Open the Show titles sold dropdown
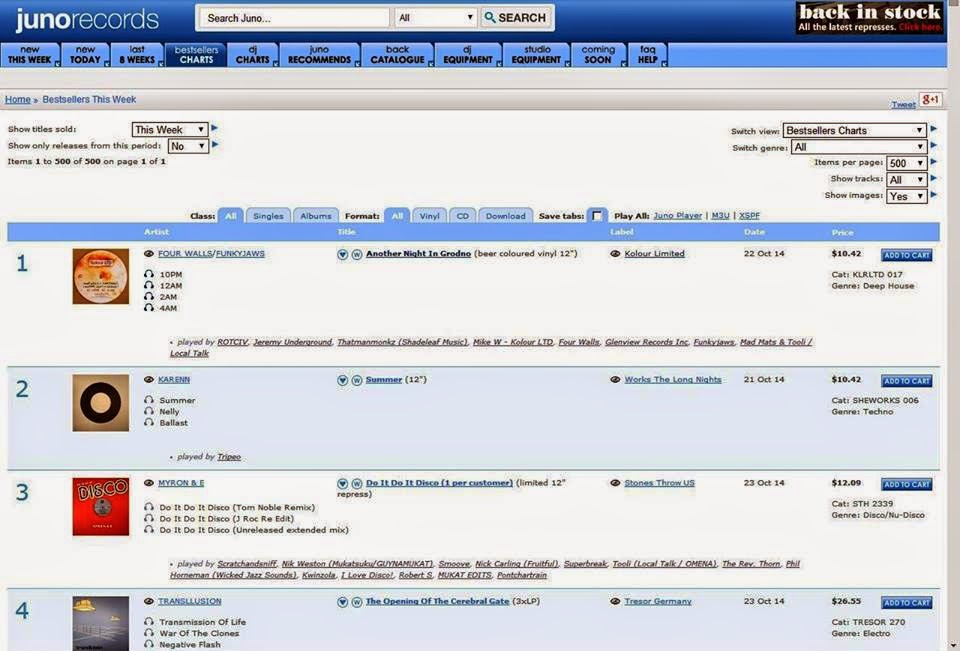 click(x=170, y=129)
